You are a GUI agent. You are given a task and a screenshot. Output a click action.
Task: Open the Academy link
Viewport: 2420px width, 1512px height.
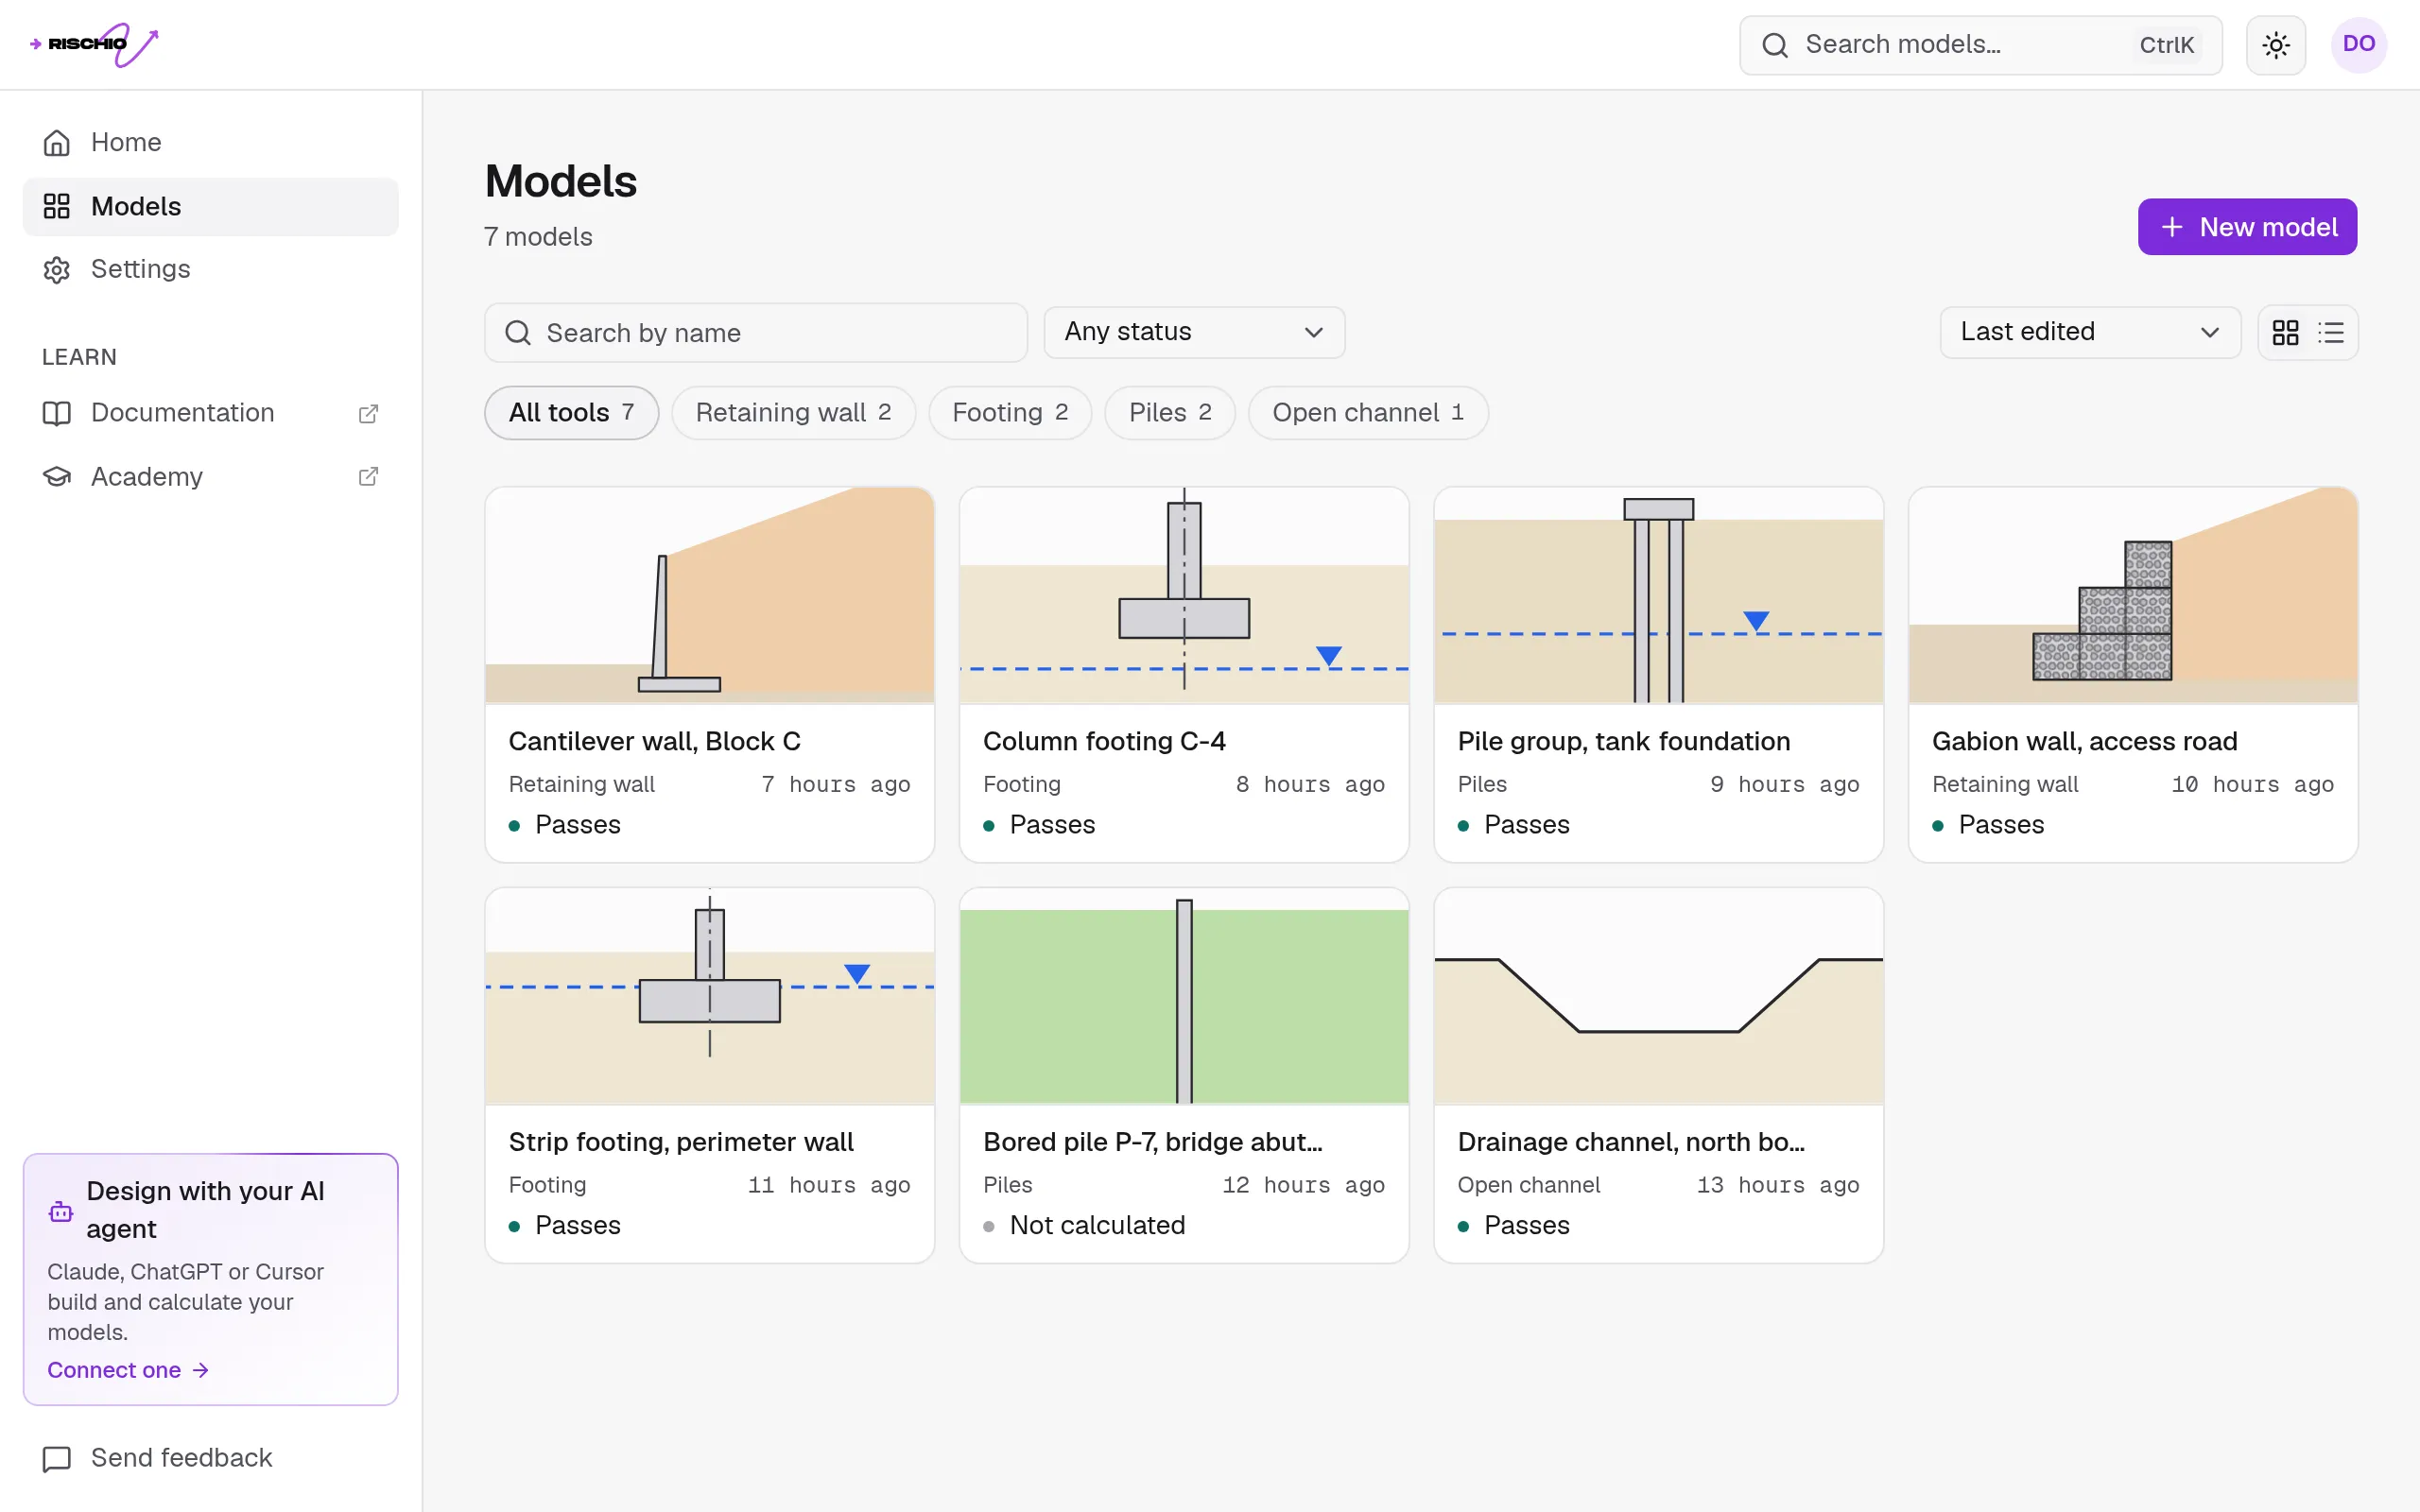tap(210, 477)
